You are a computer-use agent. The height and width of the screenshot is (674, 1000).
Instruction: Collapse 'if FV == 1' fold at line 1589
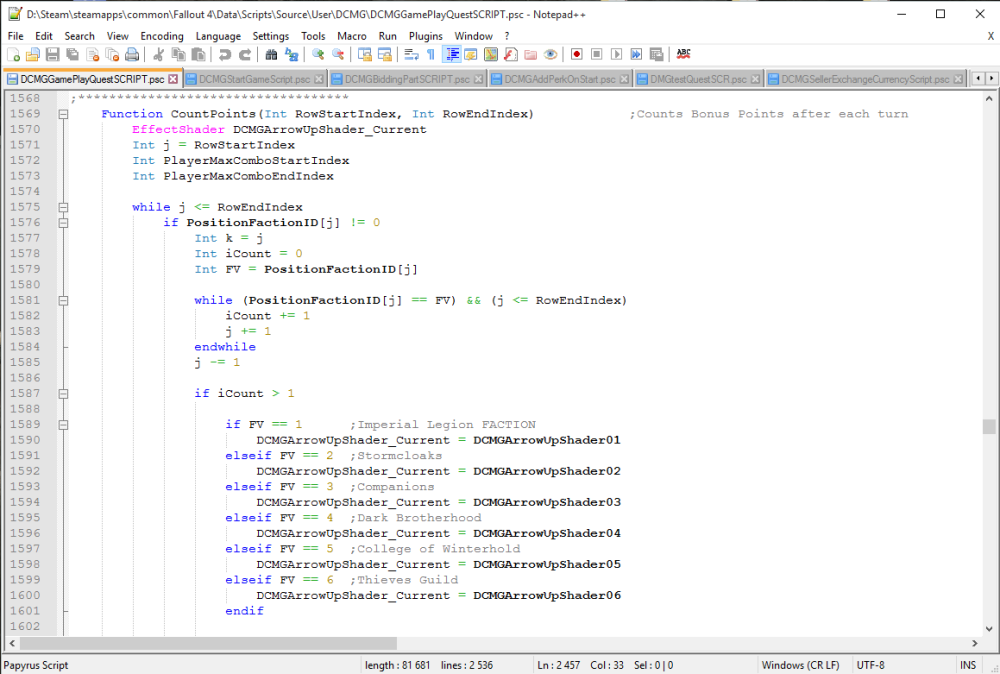point(63,425)
